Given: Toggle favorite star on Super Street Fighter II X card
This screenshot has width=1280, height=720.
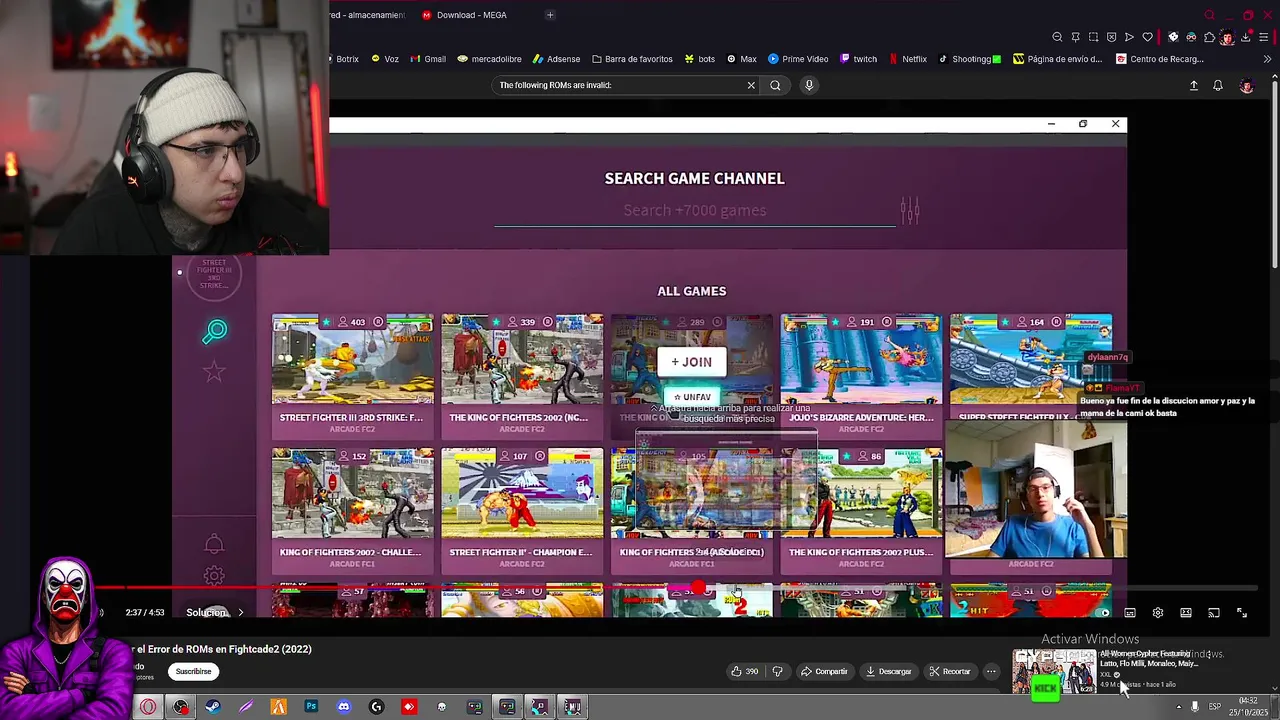Looking at the screenshot, I should pos(1004,322).
